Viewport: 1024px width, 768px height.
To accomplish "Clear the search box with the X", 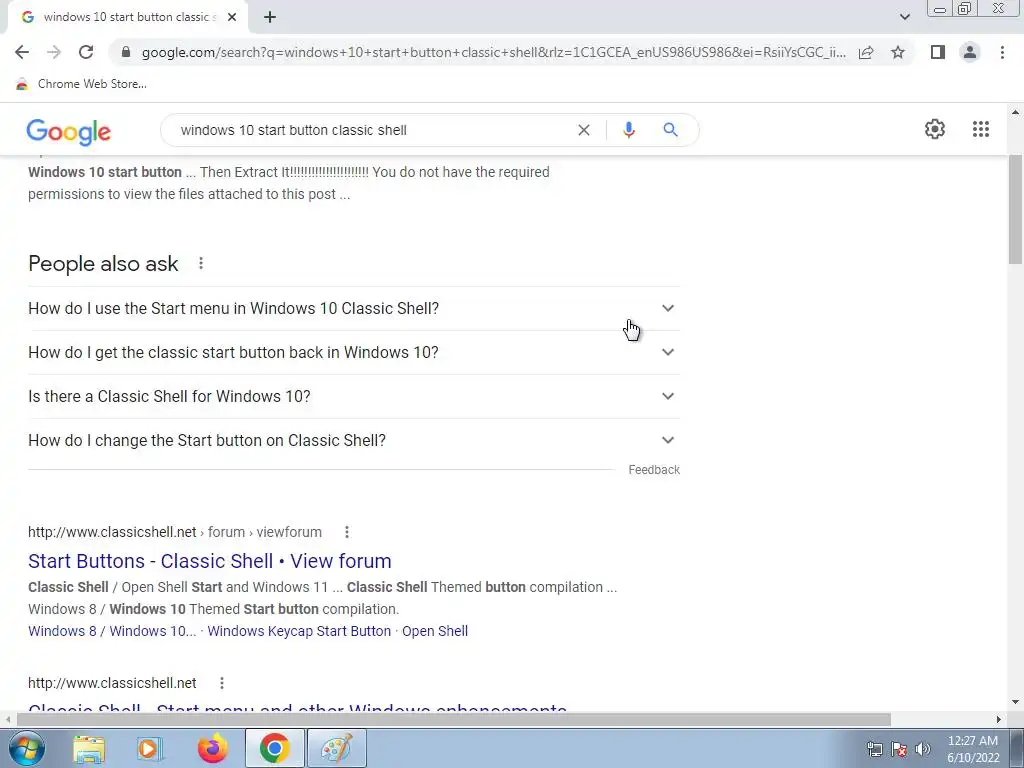I will (x=584, y=130).
